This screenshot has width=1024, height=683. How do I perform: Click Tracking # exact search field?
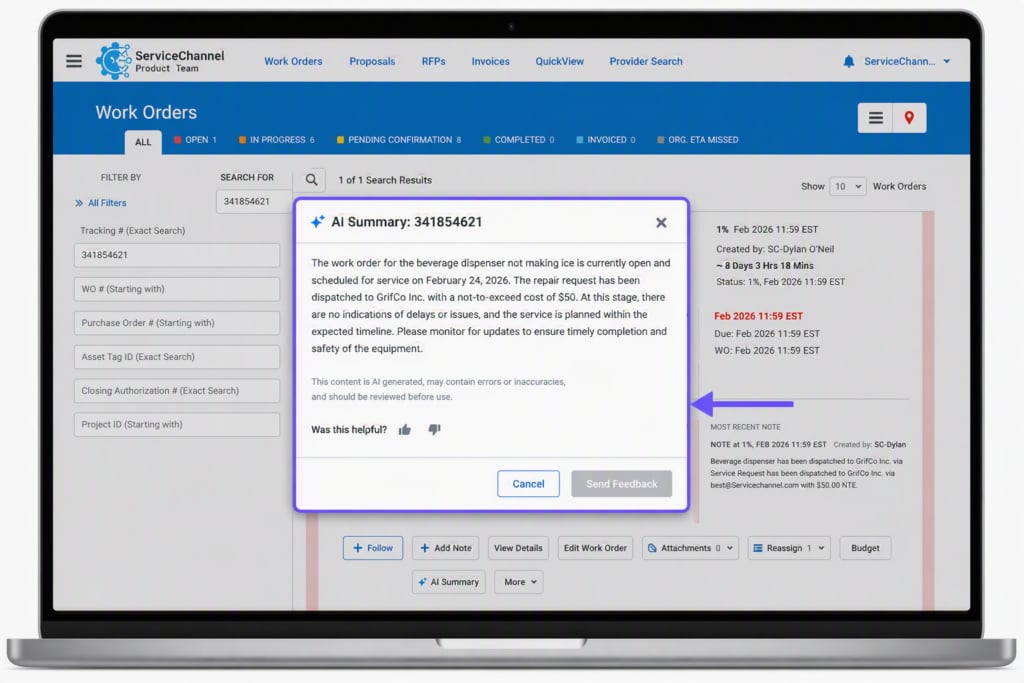point(177,255)
